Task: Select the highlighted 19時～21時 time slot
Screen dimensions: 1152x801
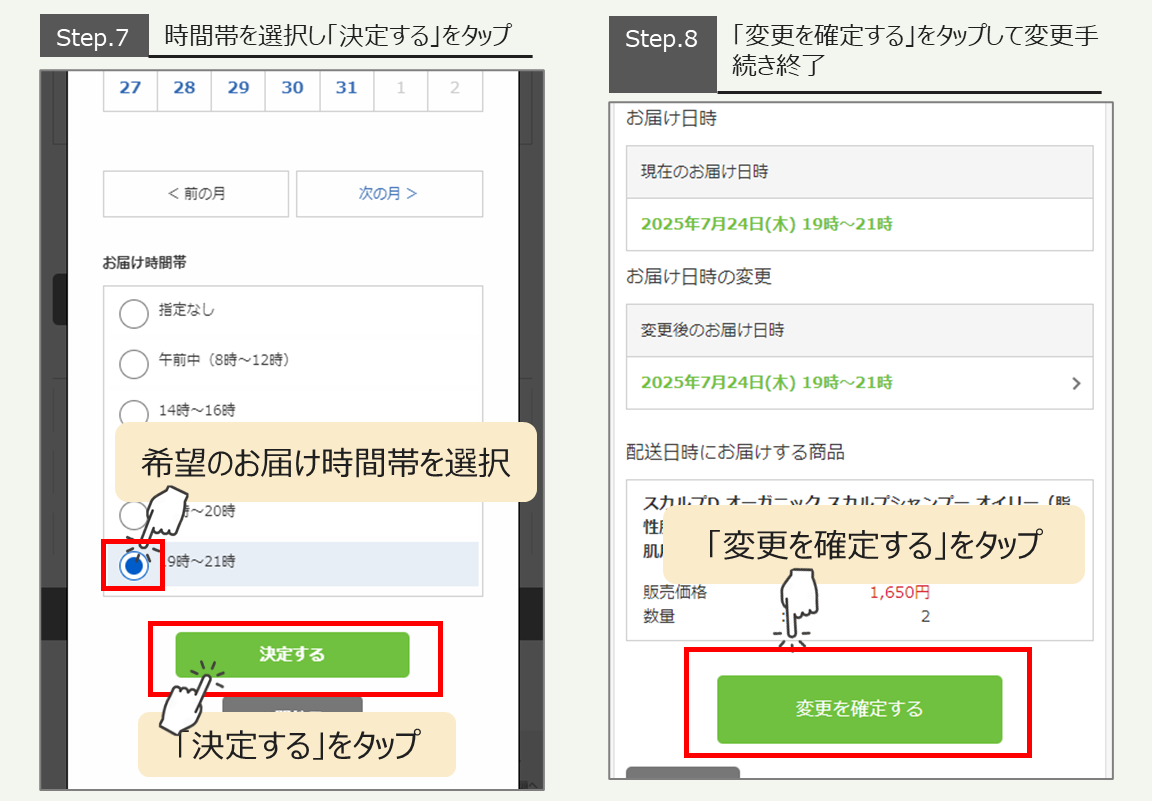Action: pos(134,565)
